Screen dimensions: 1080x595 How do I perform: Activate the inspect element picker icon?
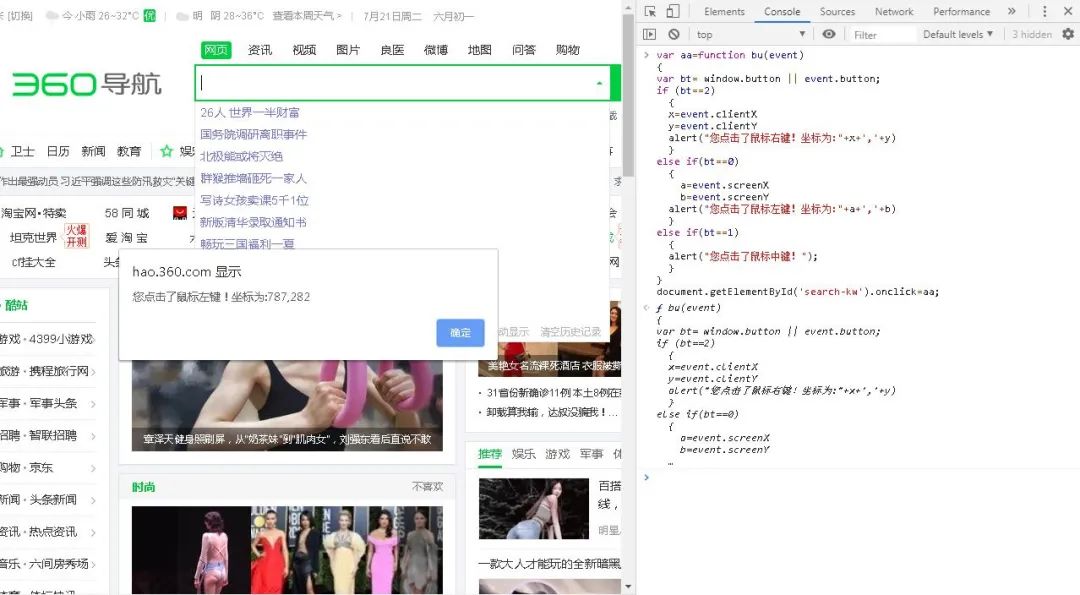[x=650, y=11]
